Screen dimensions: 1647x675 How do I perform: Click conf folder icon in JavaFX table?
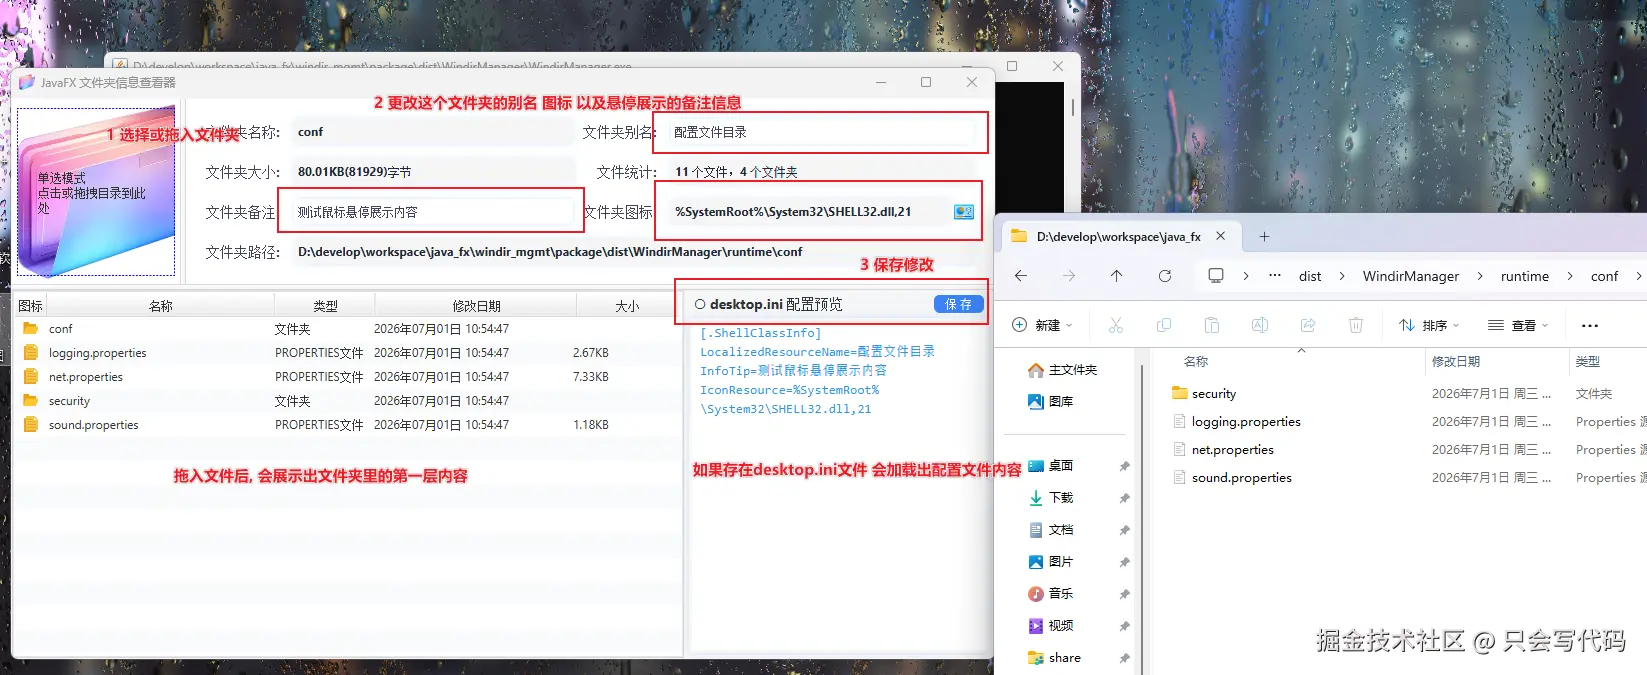(x=30, y=328)
